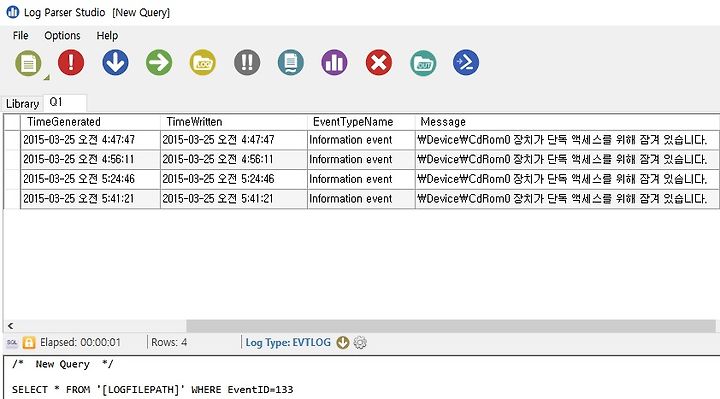
Task: Click the log type down-arrow icon
Action: point(343,343)
